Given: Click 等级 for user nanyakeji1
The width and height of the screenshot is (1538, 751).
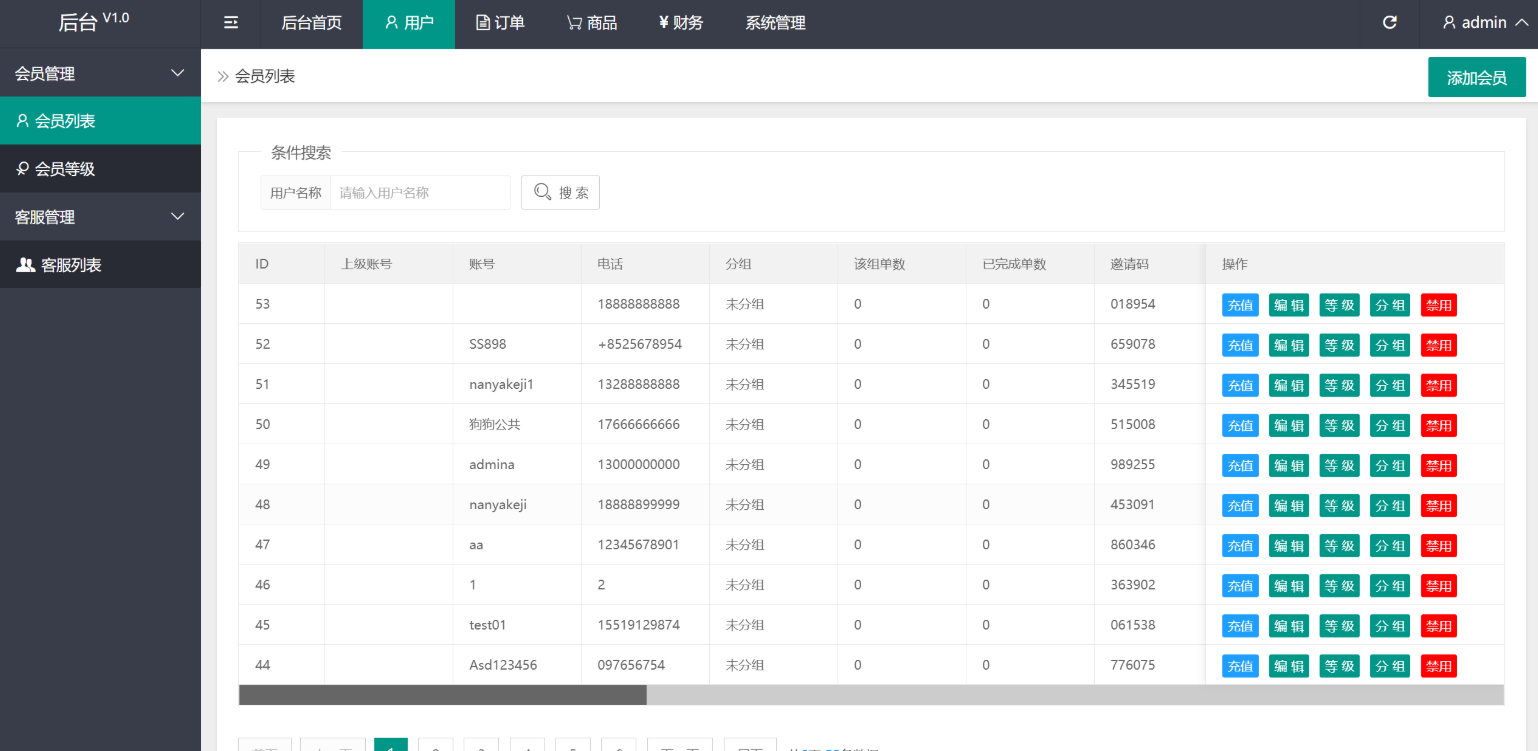Looking at the screenshot, I should (1339, 385).
